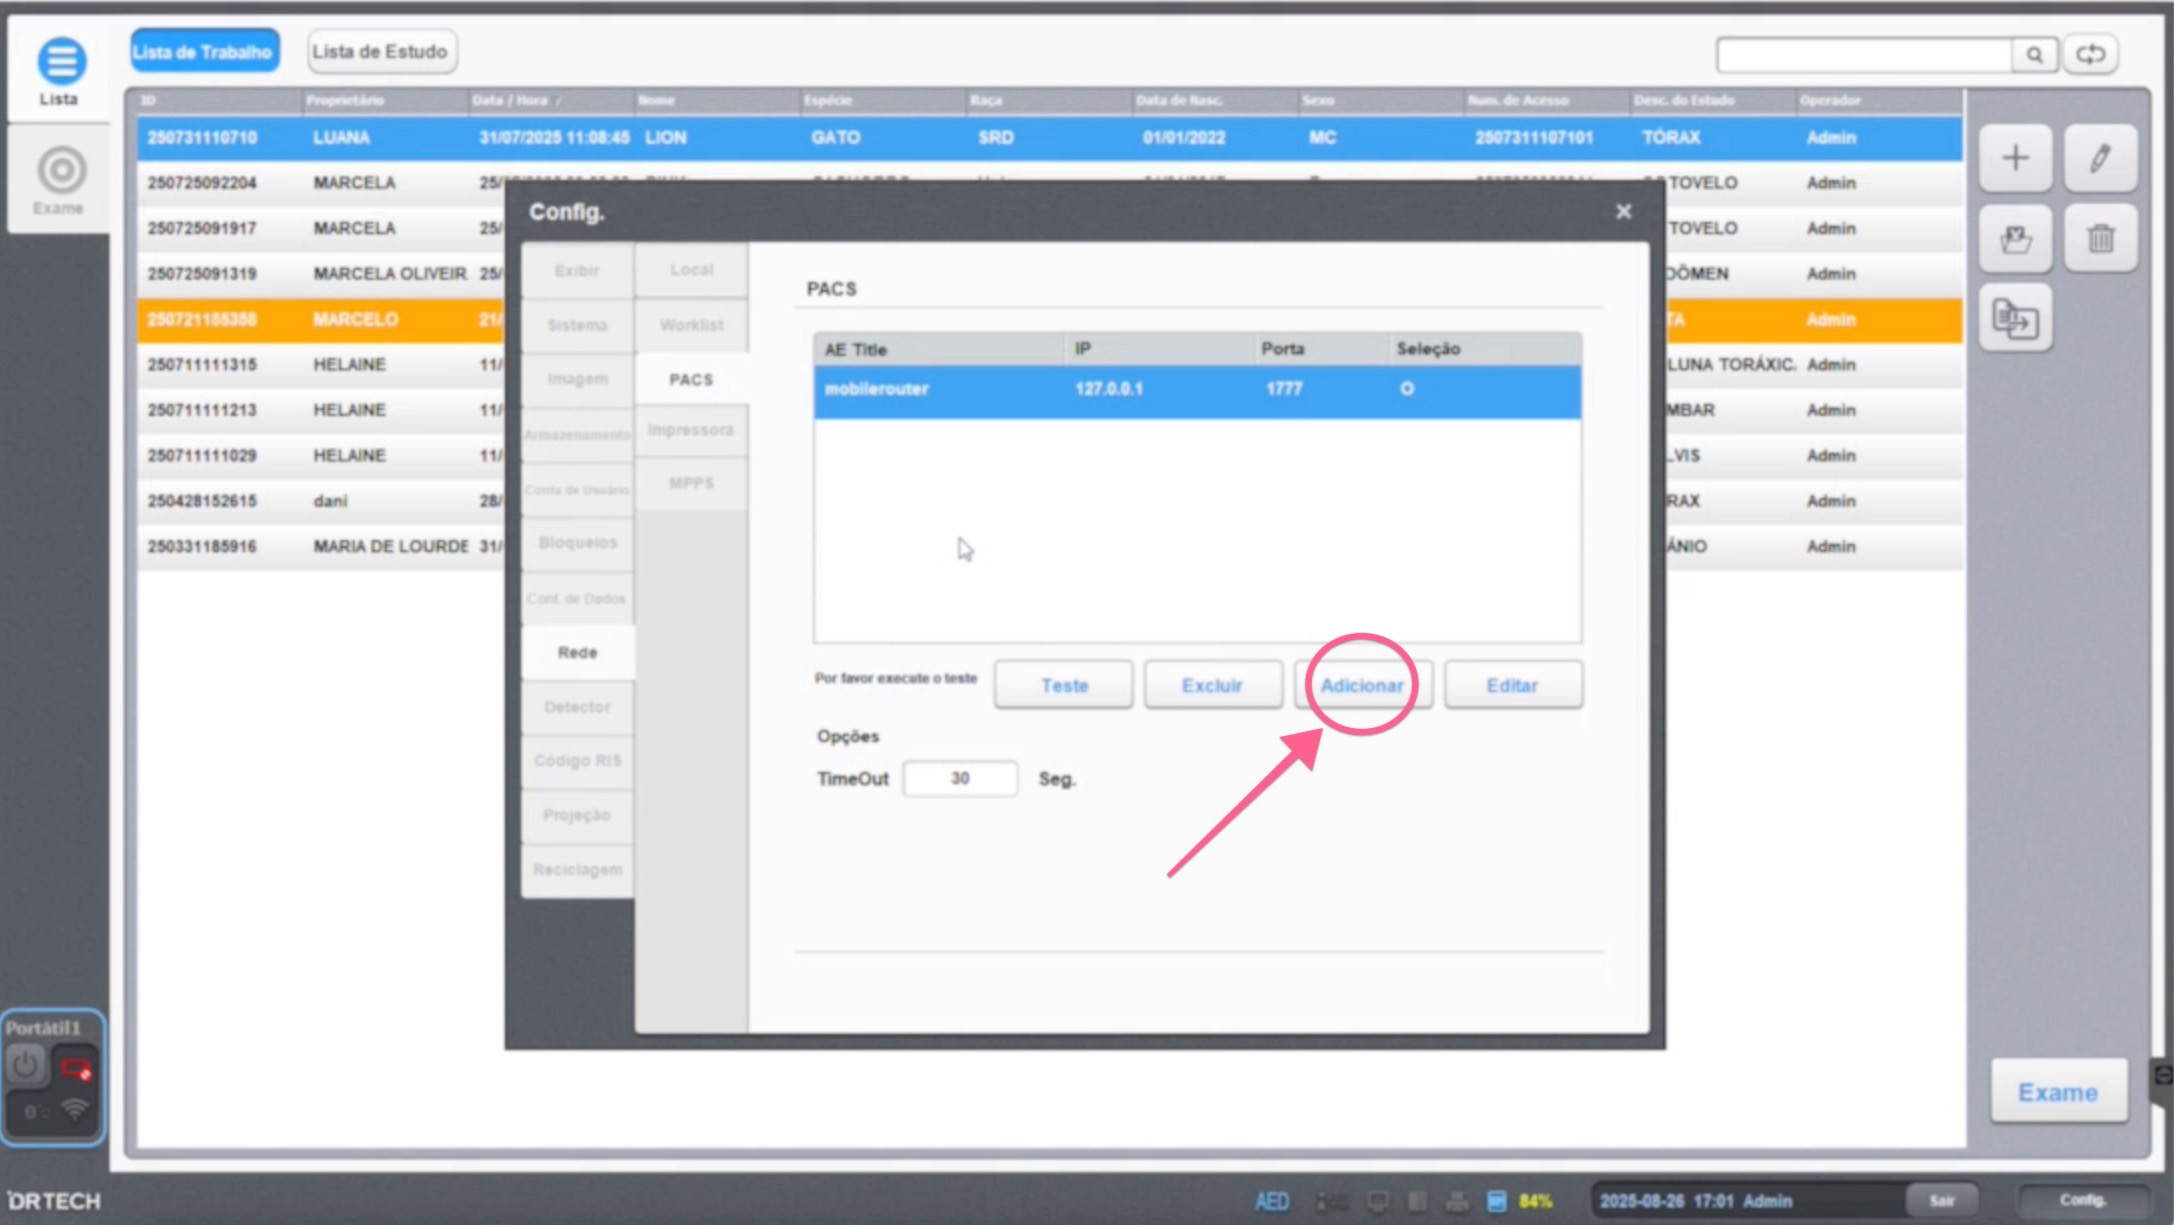Click the magnifier icon to search
Viewport: 2174px width, 1225px height.
[2033, 54]
